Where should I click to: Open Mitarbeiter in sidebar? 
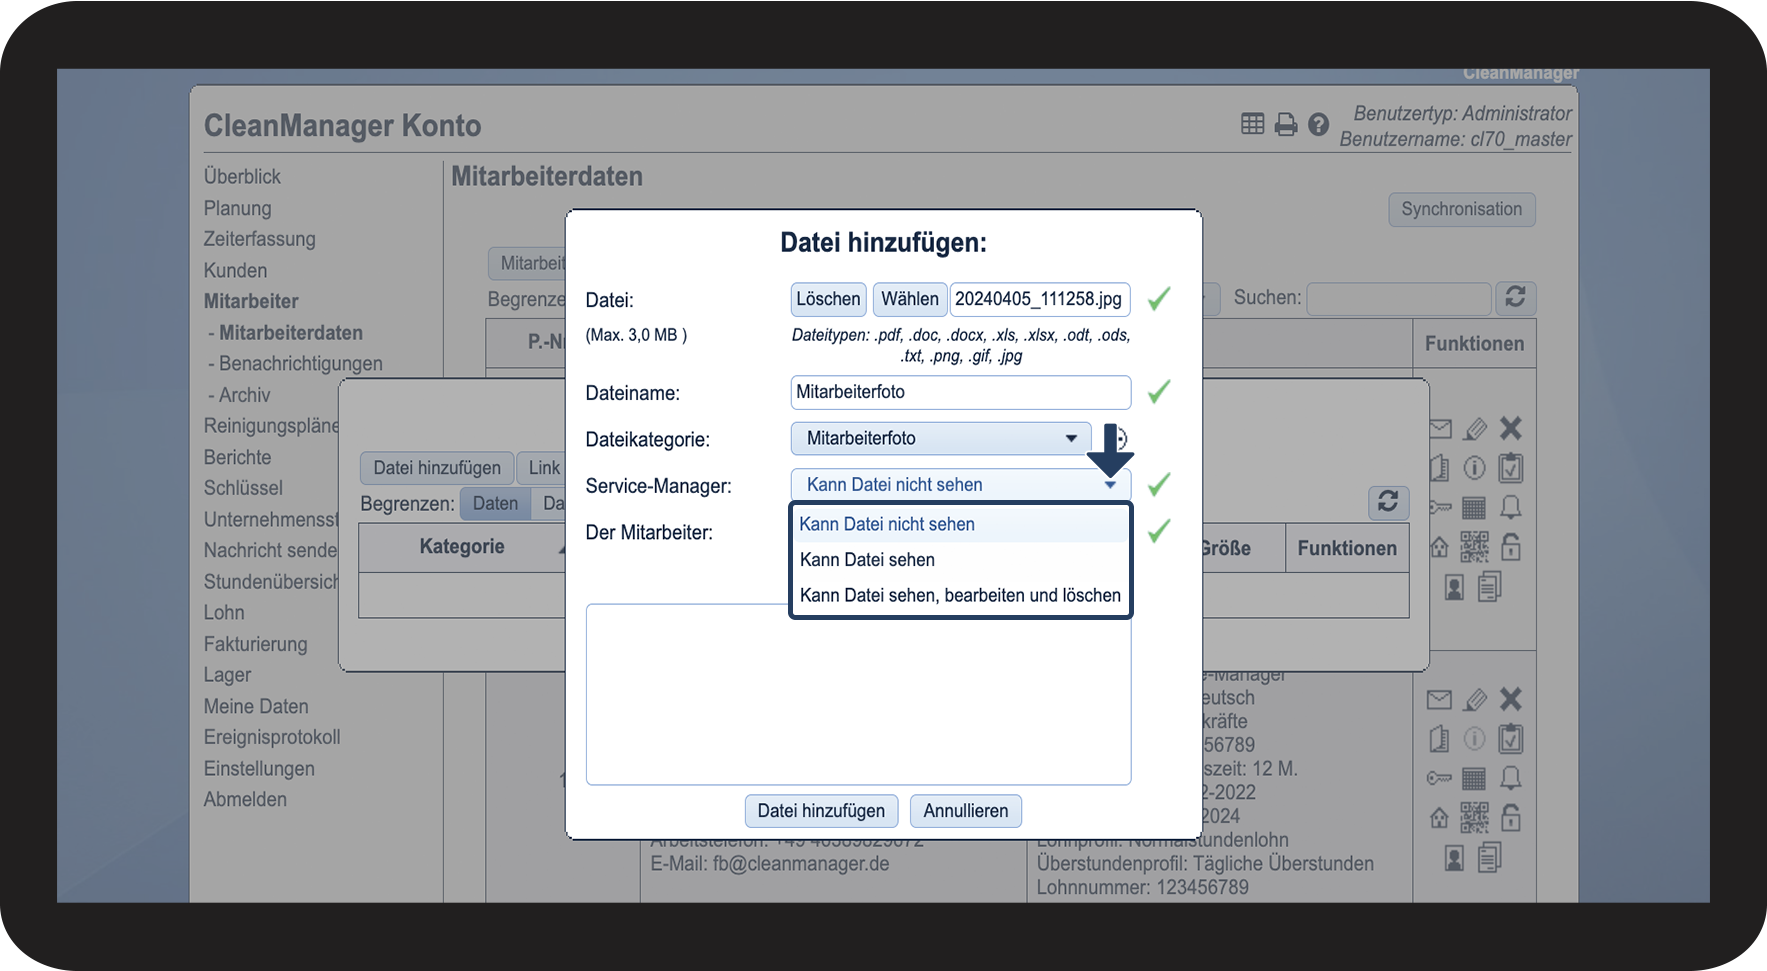click(251, 302)
